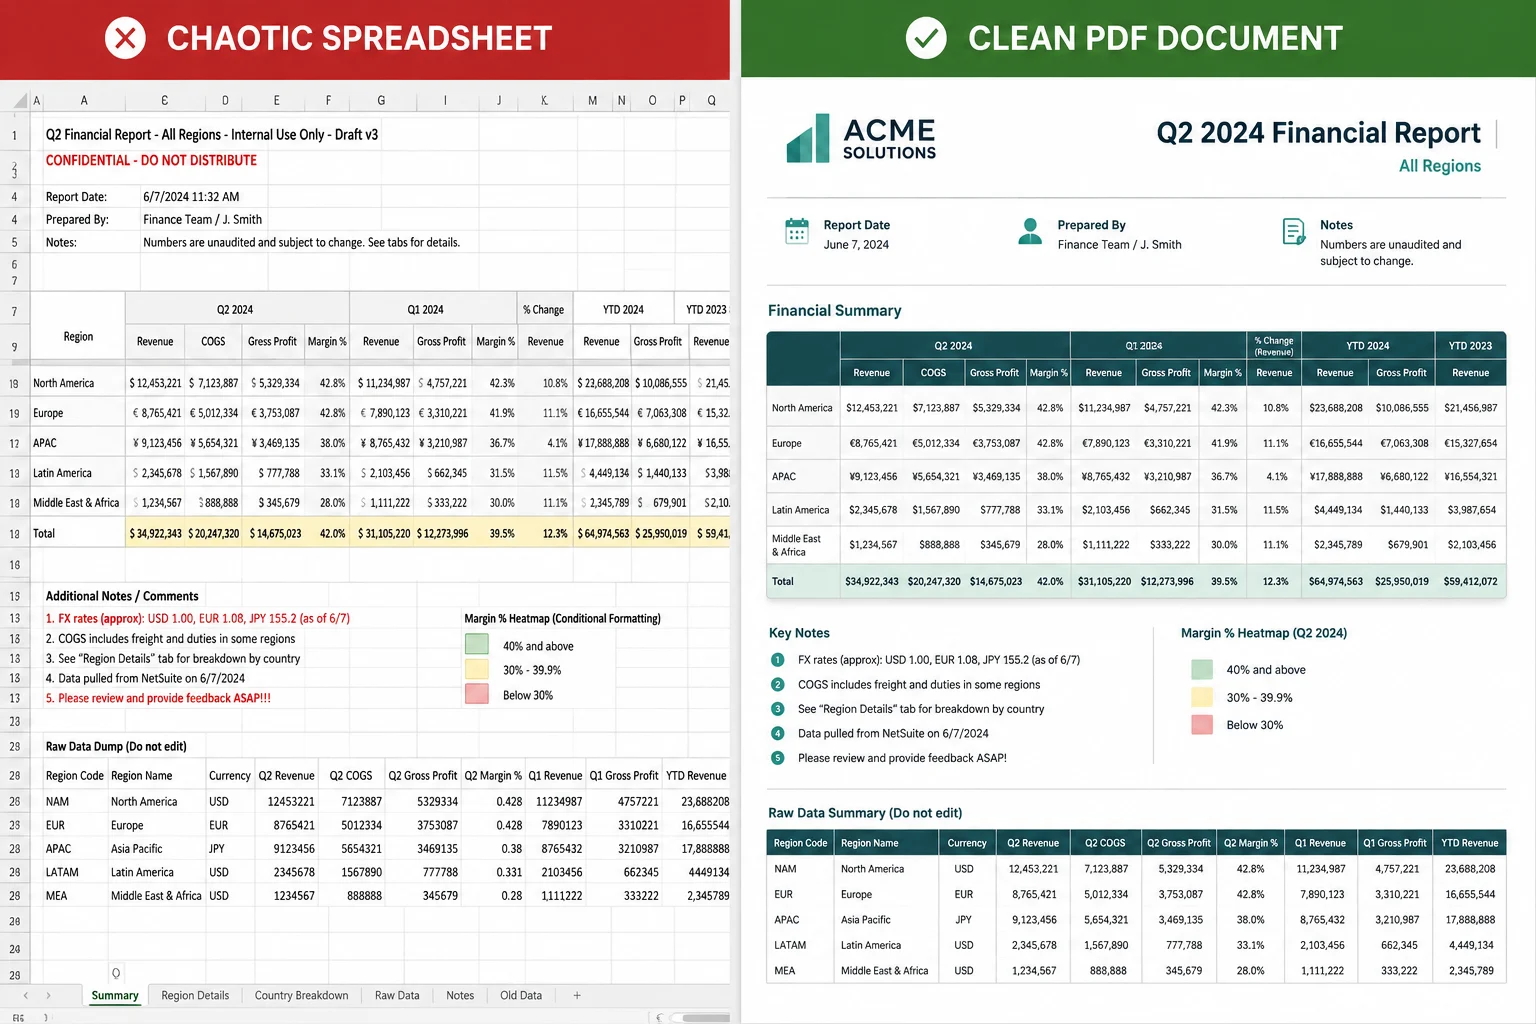Click the yellow 30% - 39.9% swatch in PDF heatmap
Image resolution: width=1536 pixels, height=1024 pixels.
pos(1202,698)
